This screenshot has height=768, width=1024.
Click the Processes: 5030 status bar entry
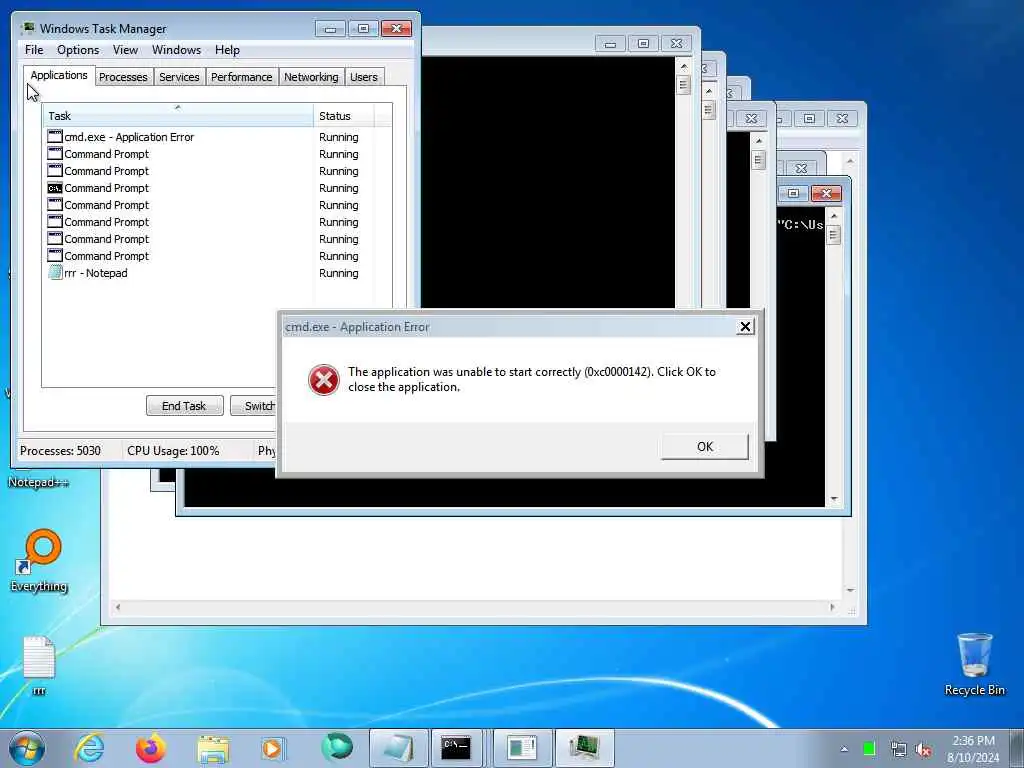tap(60, 451)
